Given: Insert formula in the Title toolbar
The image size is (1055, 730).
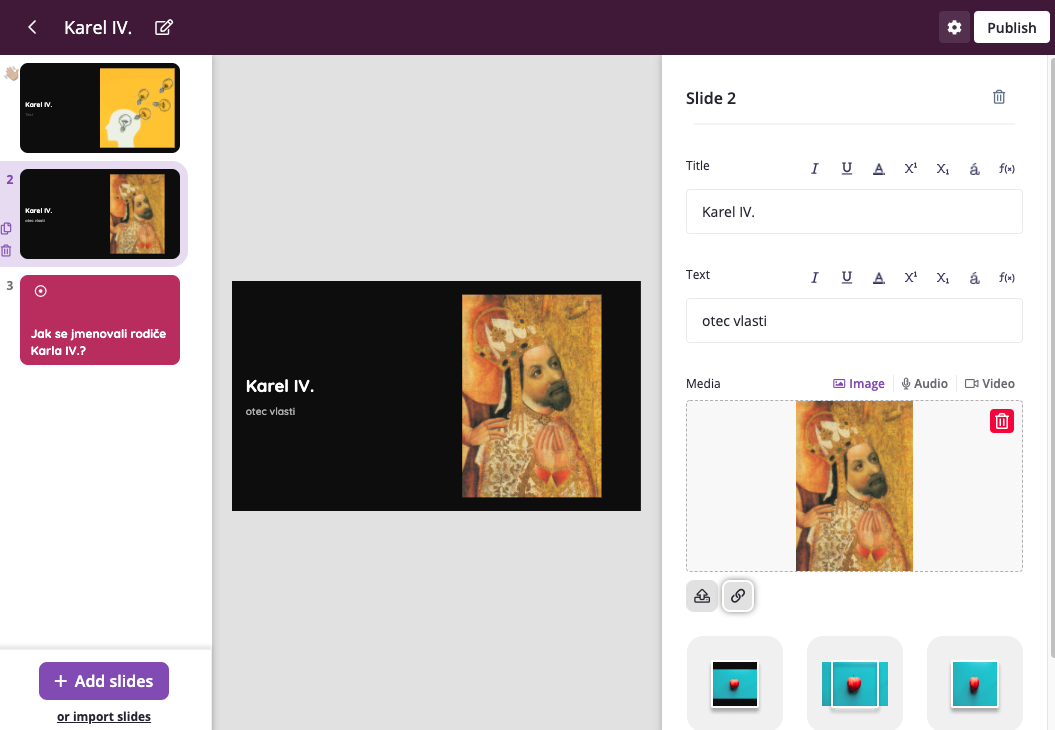Looking at the screenshot, I should click(x=1007, y=169).
